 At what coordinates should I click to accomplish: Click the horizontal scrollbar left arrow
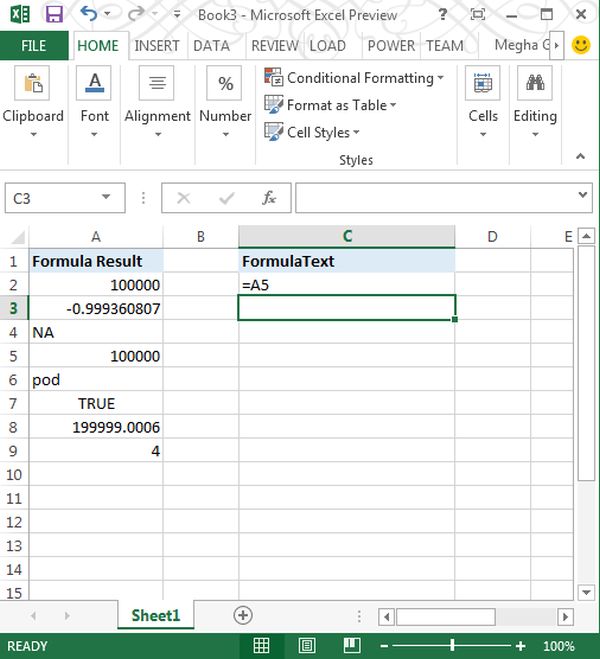(x=387, y=617)
